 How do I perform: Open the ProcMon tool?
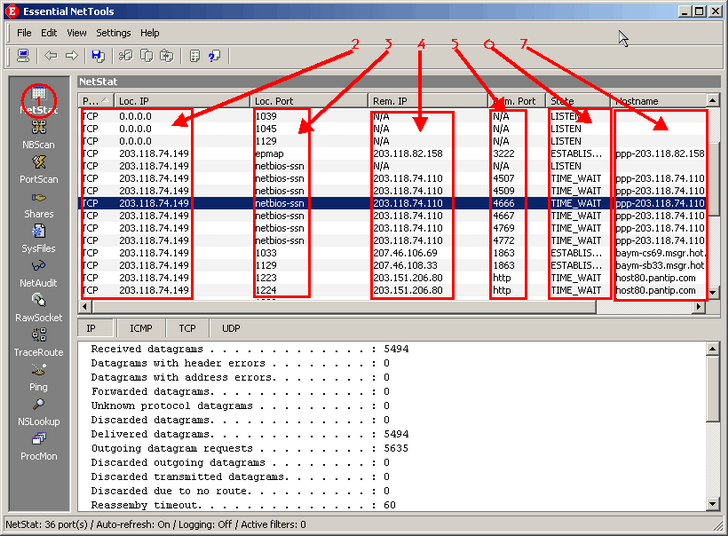pyautogui.click(x=39, y=447)
